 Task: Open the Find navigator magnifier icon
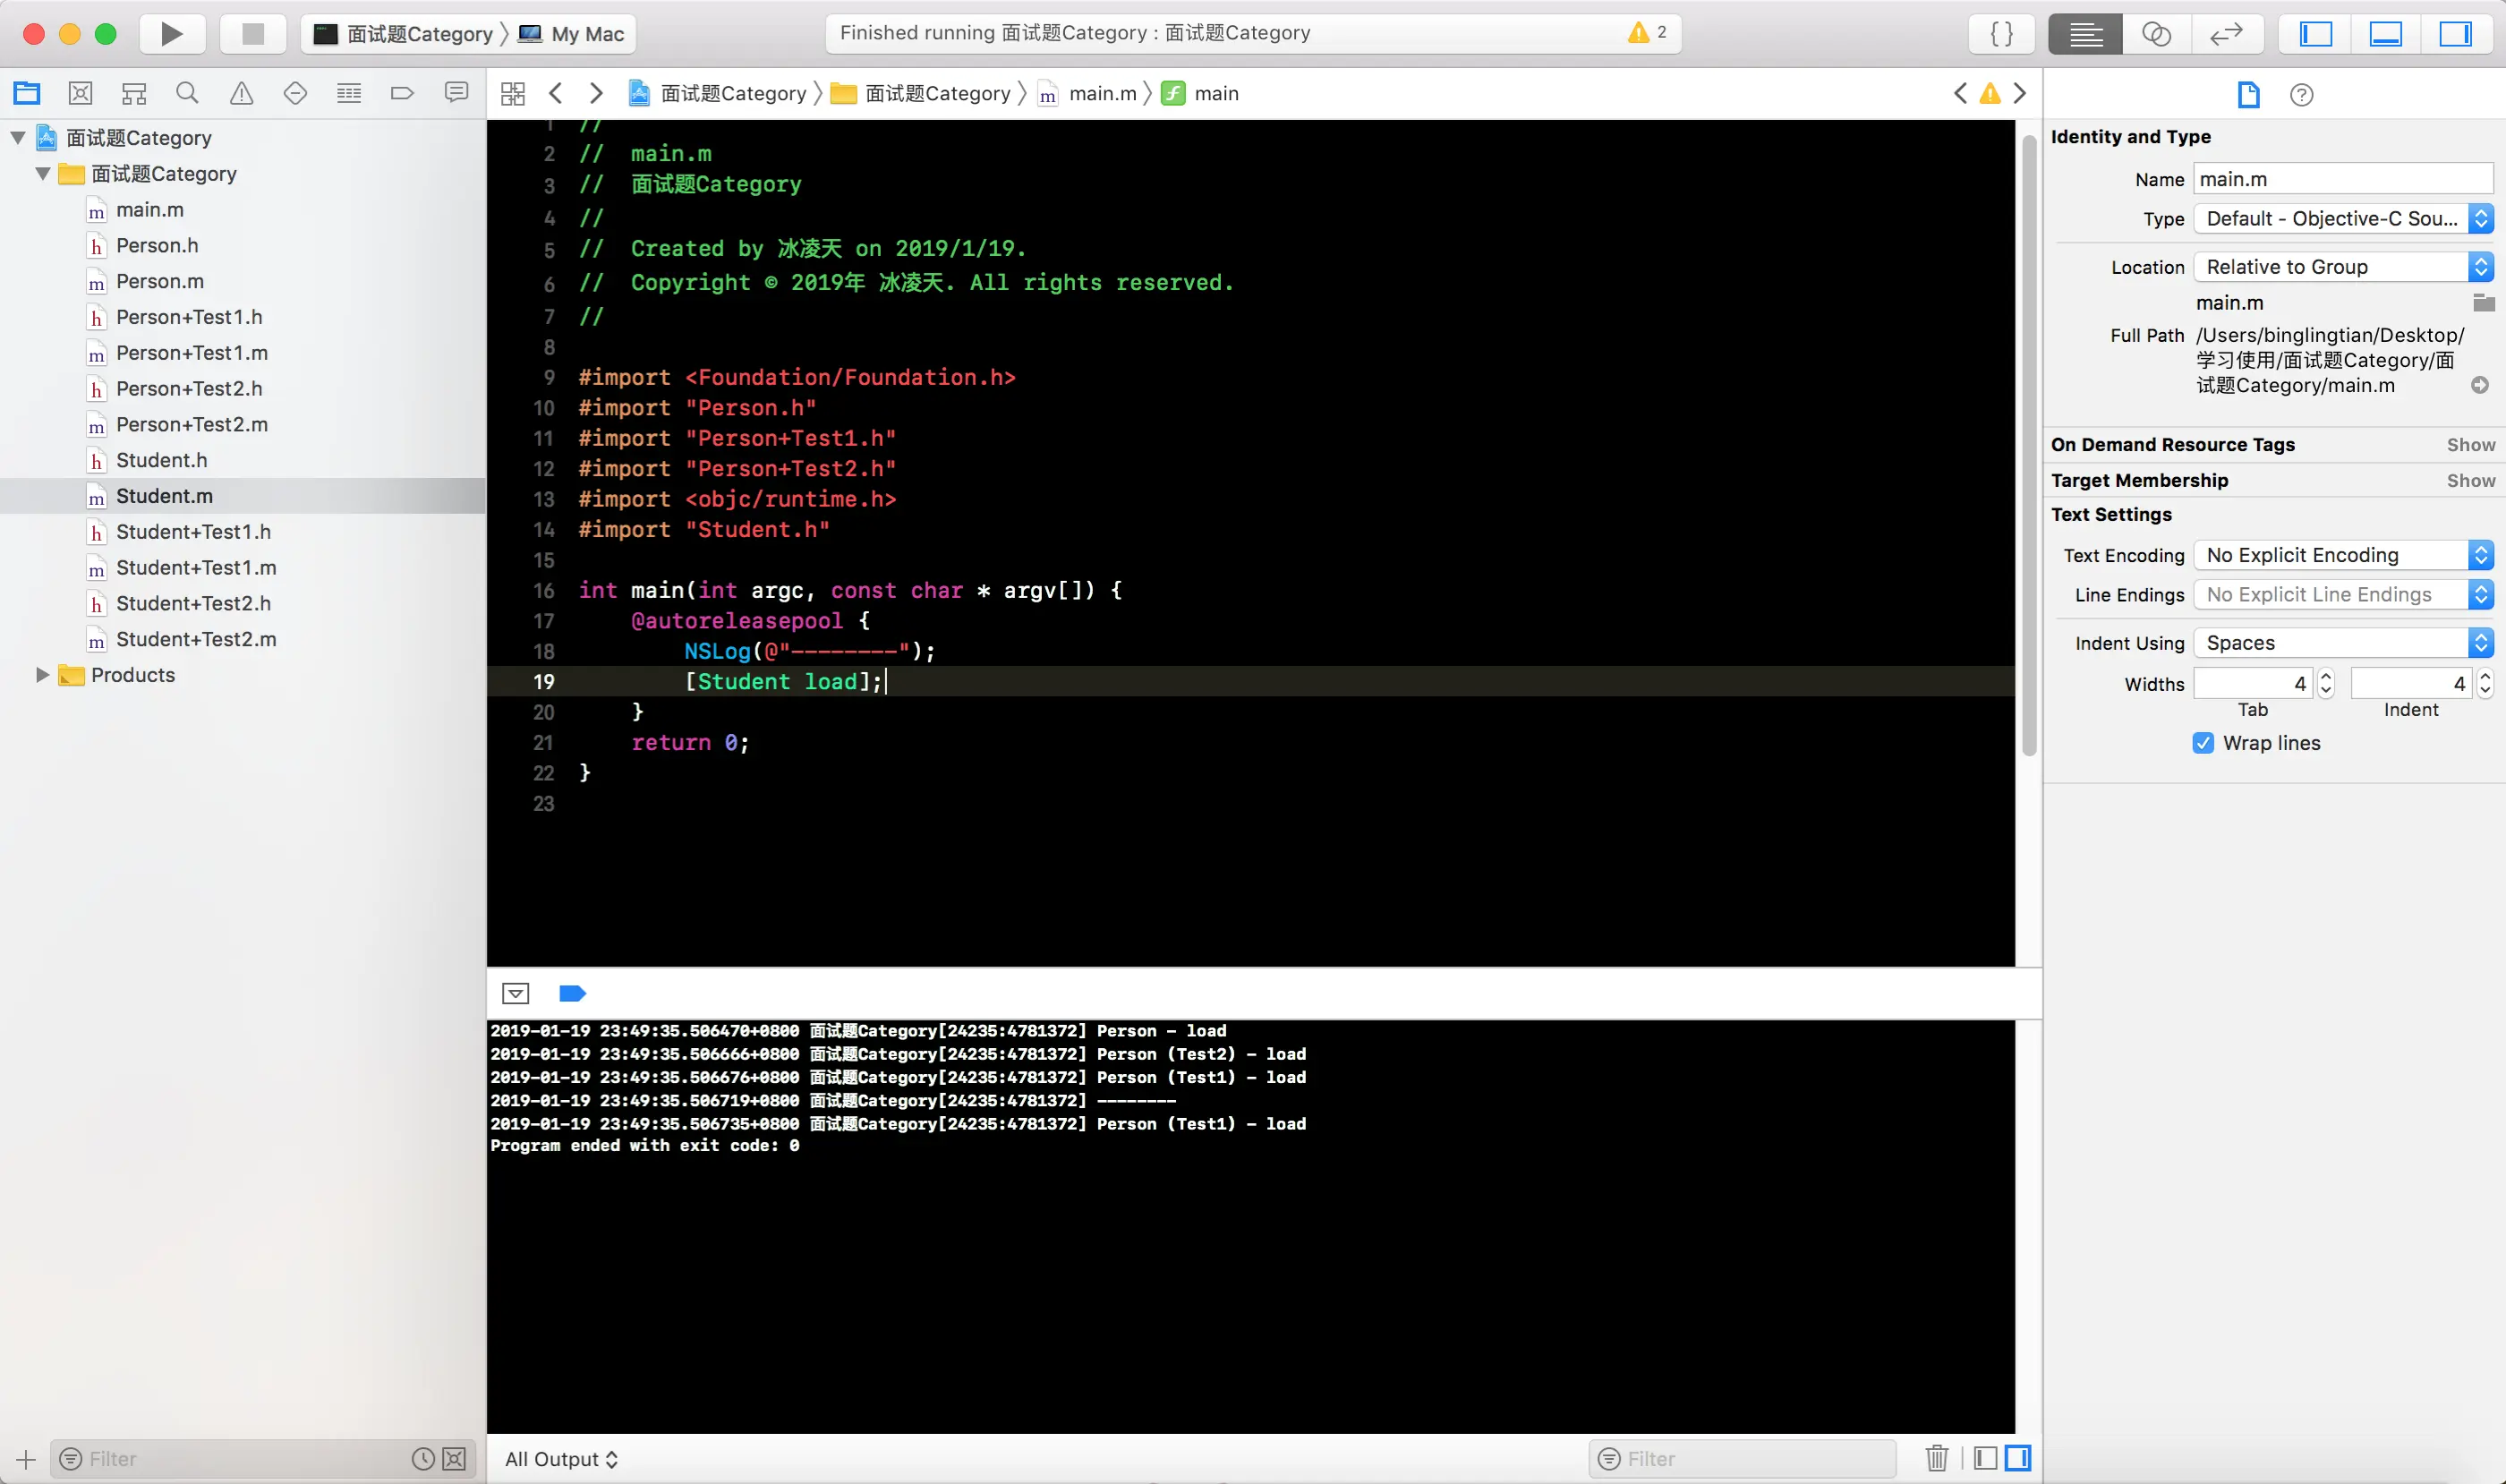(x=187, y=94)
